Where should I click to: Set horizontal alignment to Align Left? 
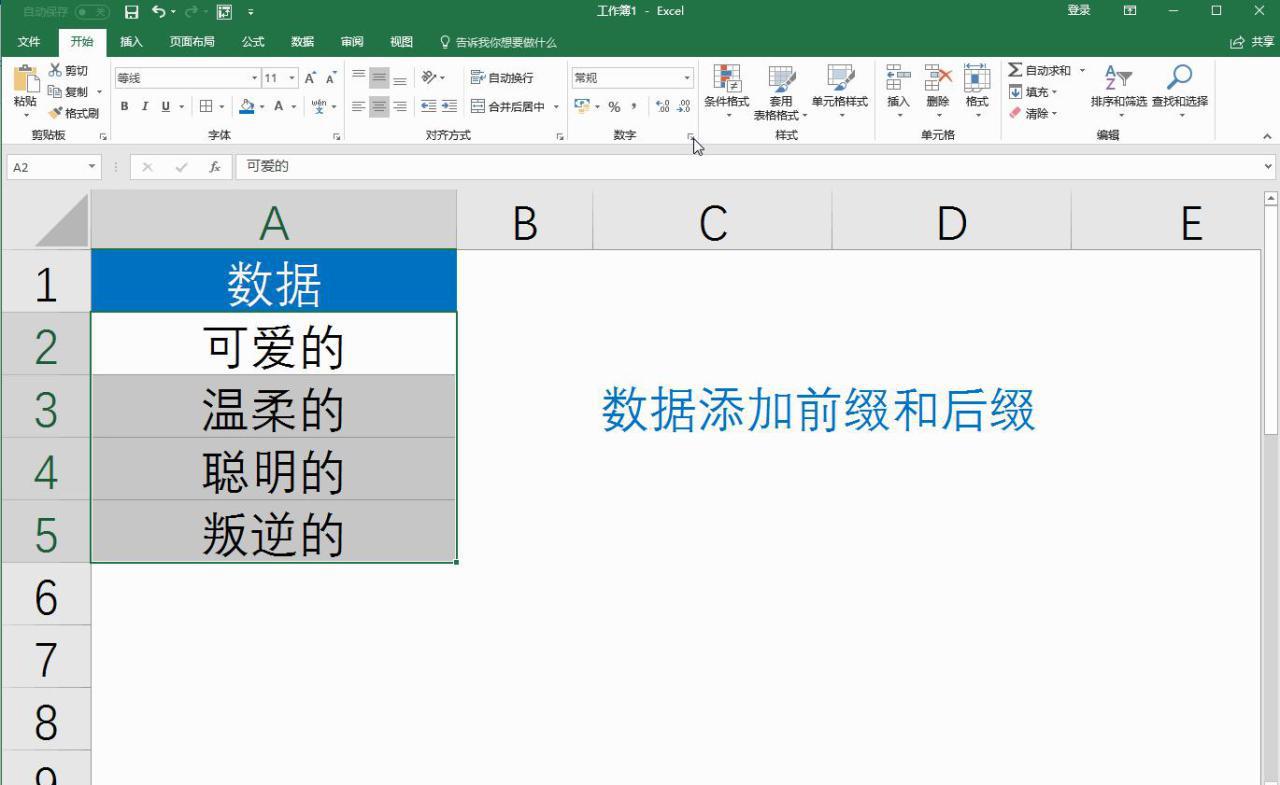pyautogui.click(x=358, y=106)
